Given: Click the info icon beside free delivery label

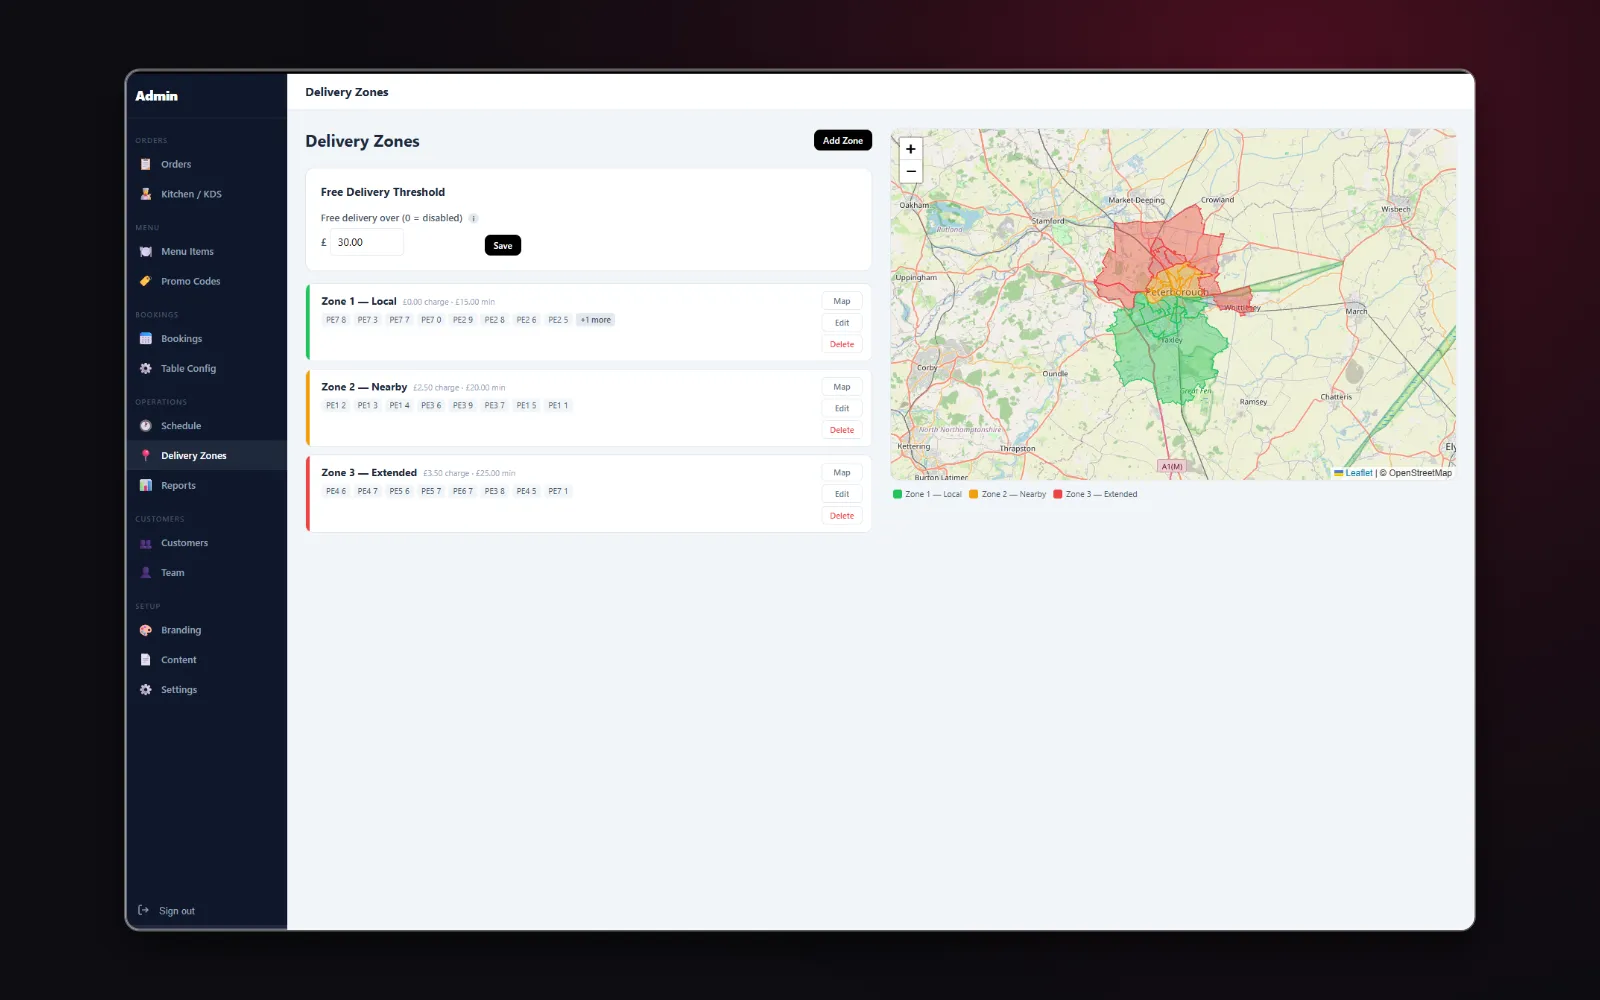Looking at the screenshot, I should (x=474, y=218).
